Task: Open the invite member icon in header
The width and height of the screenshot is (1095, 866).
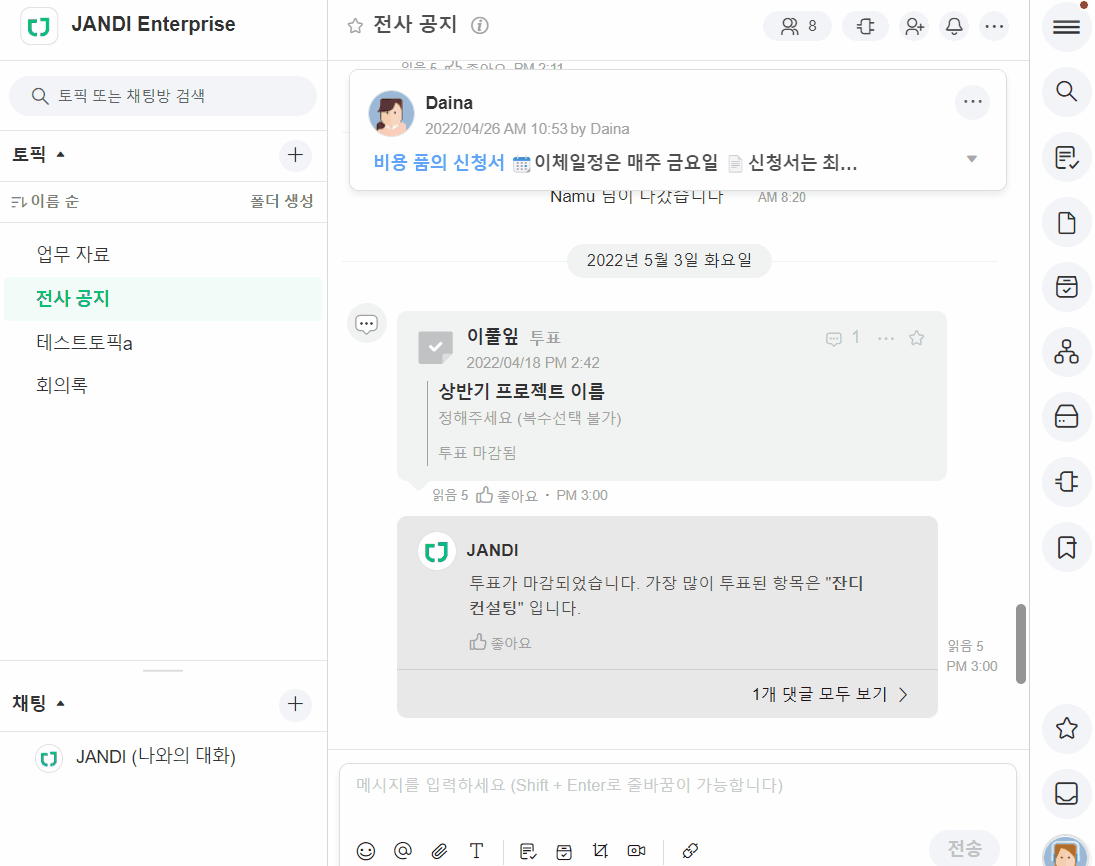Action: pyautogui.click(x=914, y=27)
